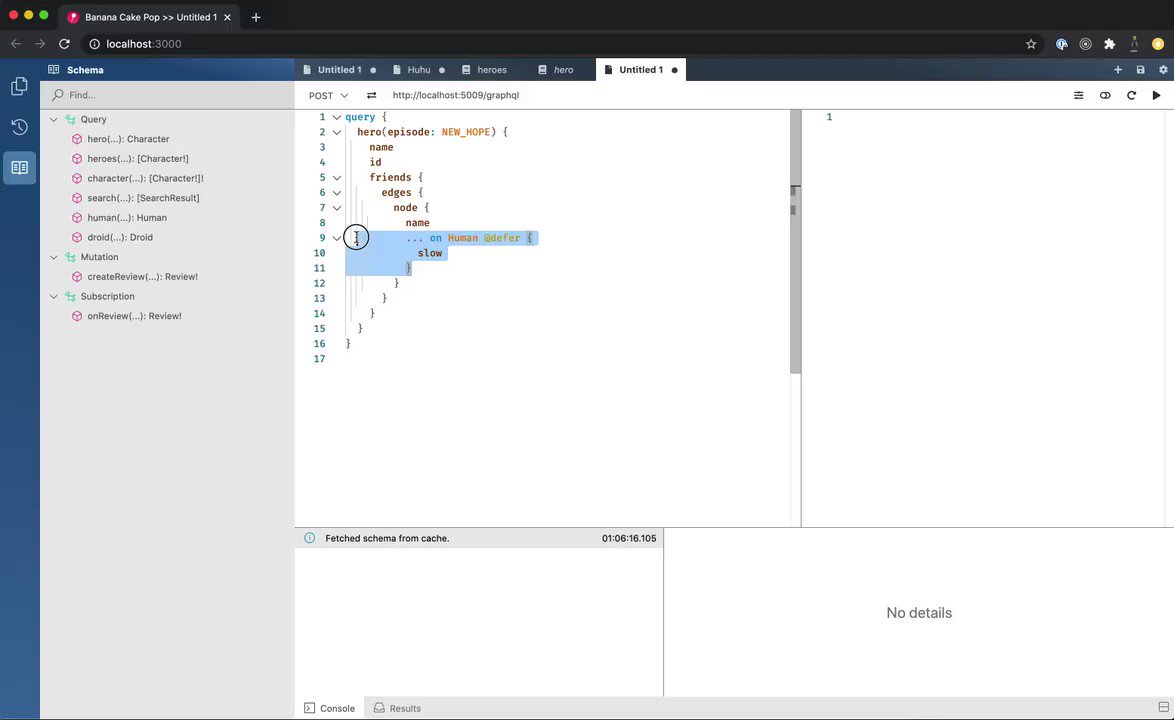Open the Results bottom tab
The image size is (1174, 720).
(398, 708)
